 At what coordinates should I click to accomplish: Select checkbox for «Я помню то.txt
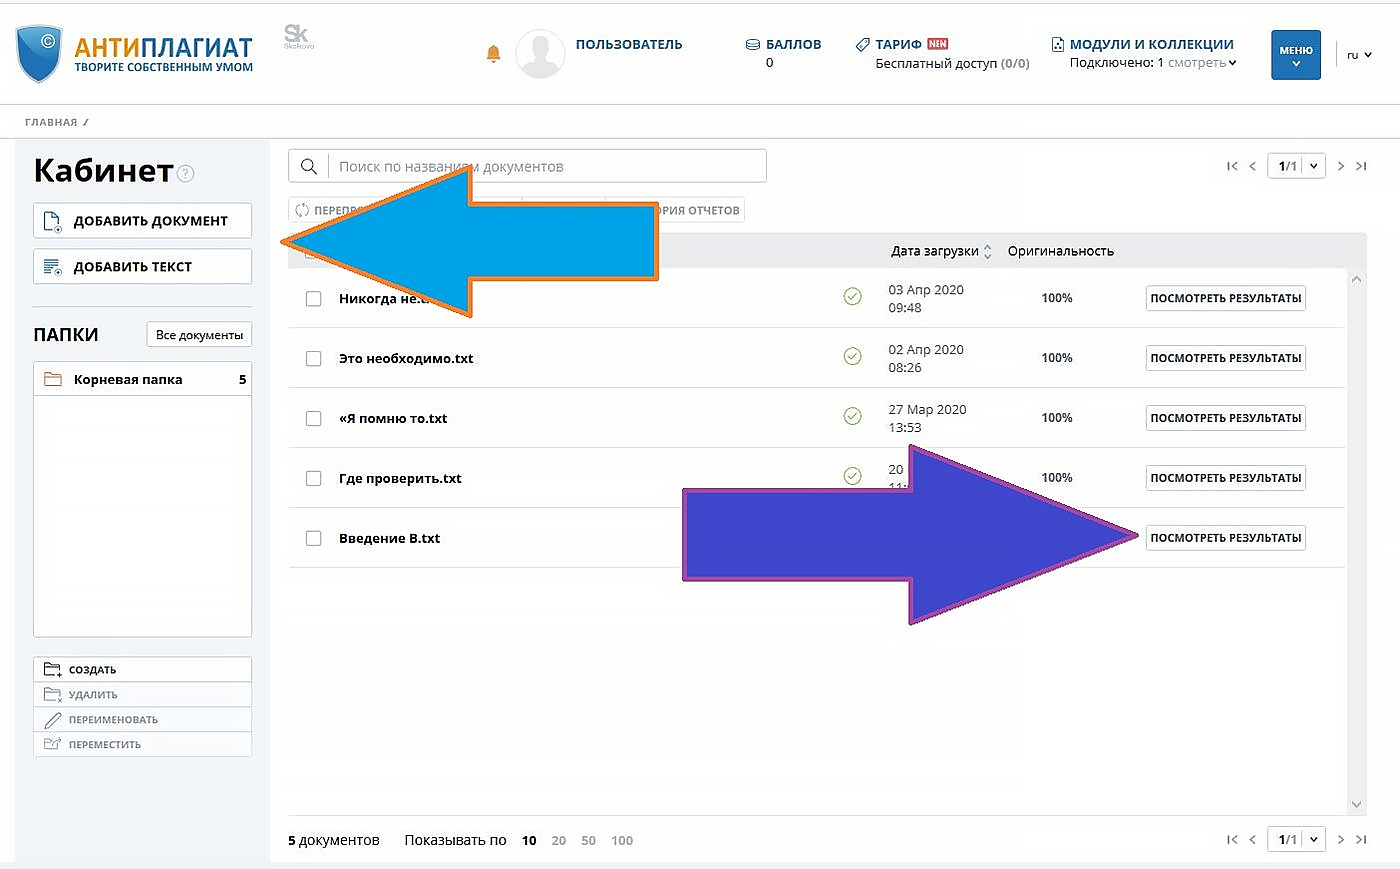coord(313,418)
